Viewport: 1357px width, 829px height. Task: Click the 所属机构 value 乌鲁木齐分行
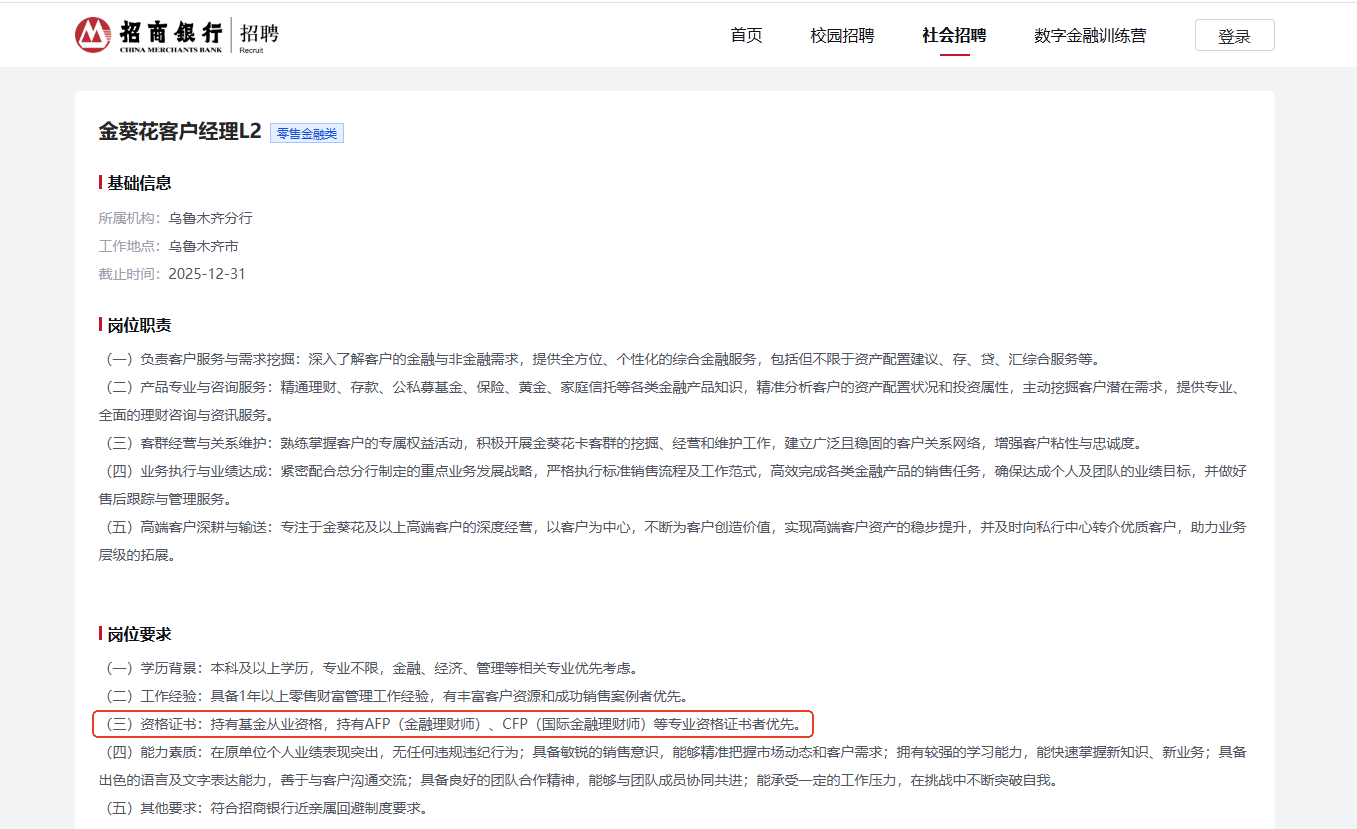tap(210, 218)
